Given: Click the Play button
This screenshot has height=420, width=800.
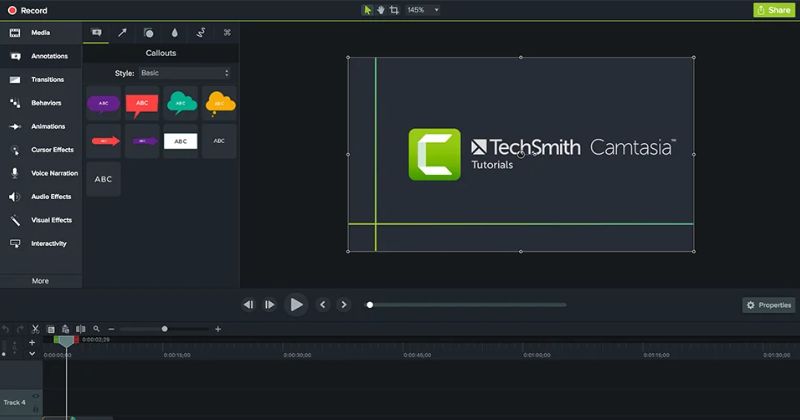Looking at the screenshot, I should click(296, 305).
